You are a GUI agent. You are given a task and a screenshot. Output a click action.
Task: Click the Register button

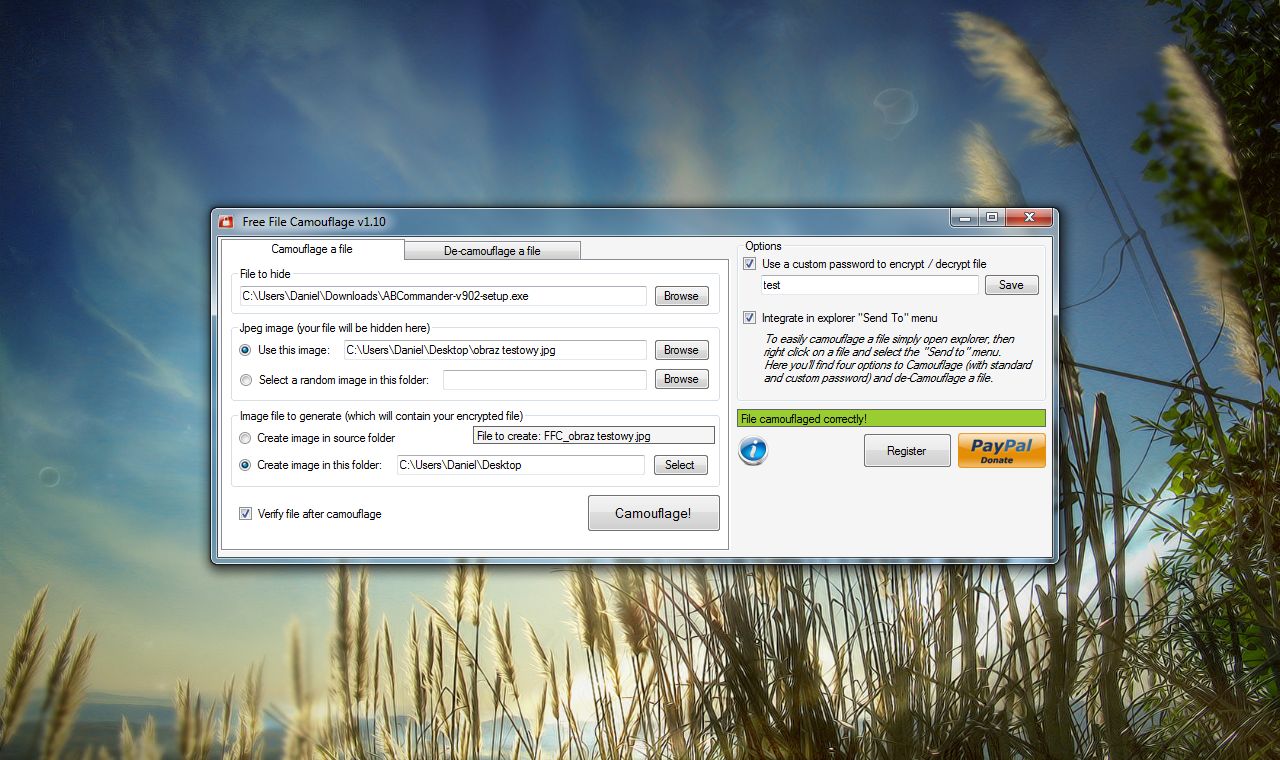[x=907, y=451]
